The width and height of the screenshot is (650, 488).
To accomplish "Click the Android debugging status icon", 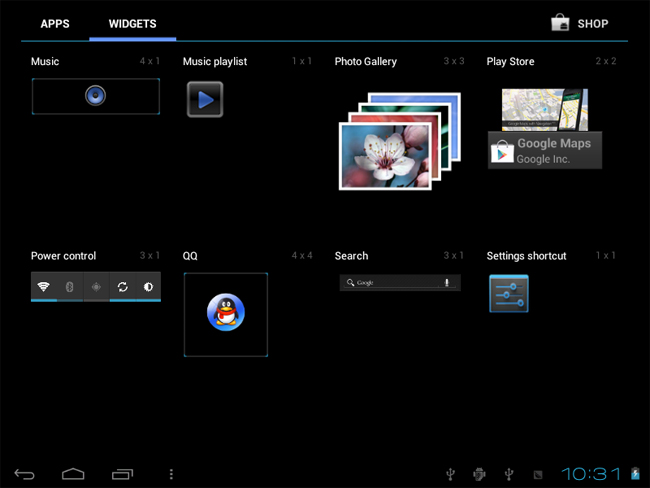I will 479,474.
